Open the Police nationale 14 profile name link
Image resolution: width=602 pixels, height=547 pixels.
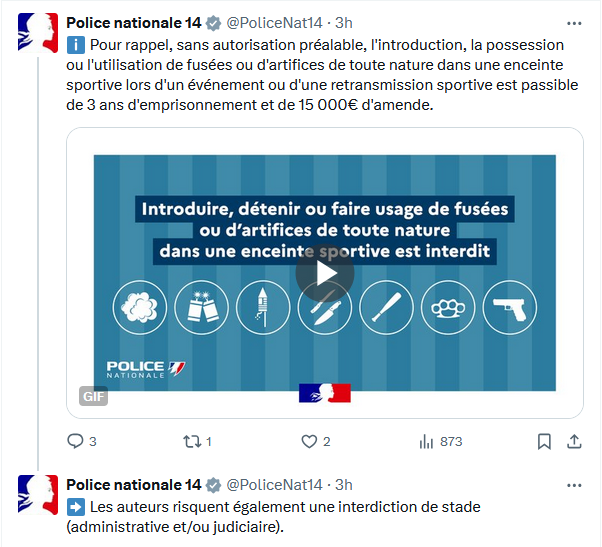(133, 23)
